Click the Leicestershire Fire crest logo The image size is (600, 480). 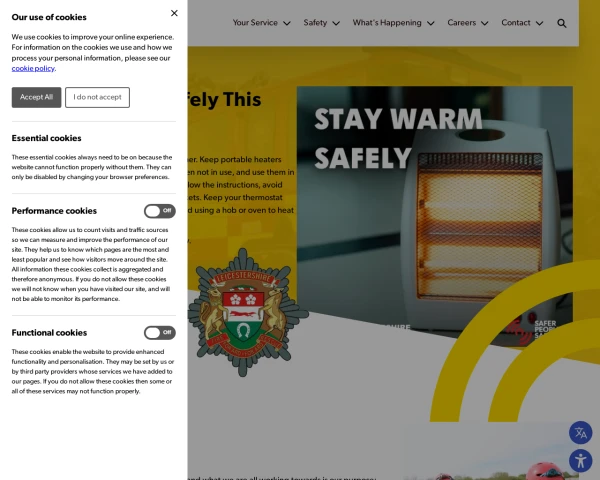pyautogui.click(x=247, y=312)
